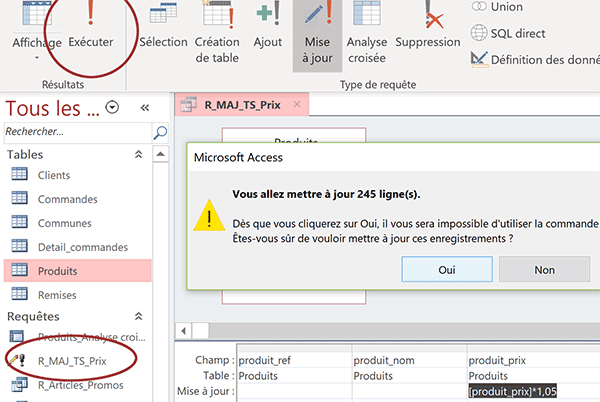Collapse the Requêtes group
Image resolution: width=600 pixels, height=402 pixels.
point(138,316)
